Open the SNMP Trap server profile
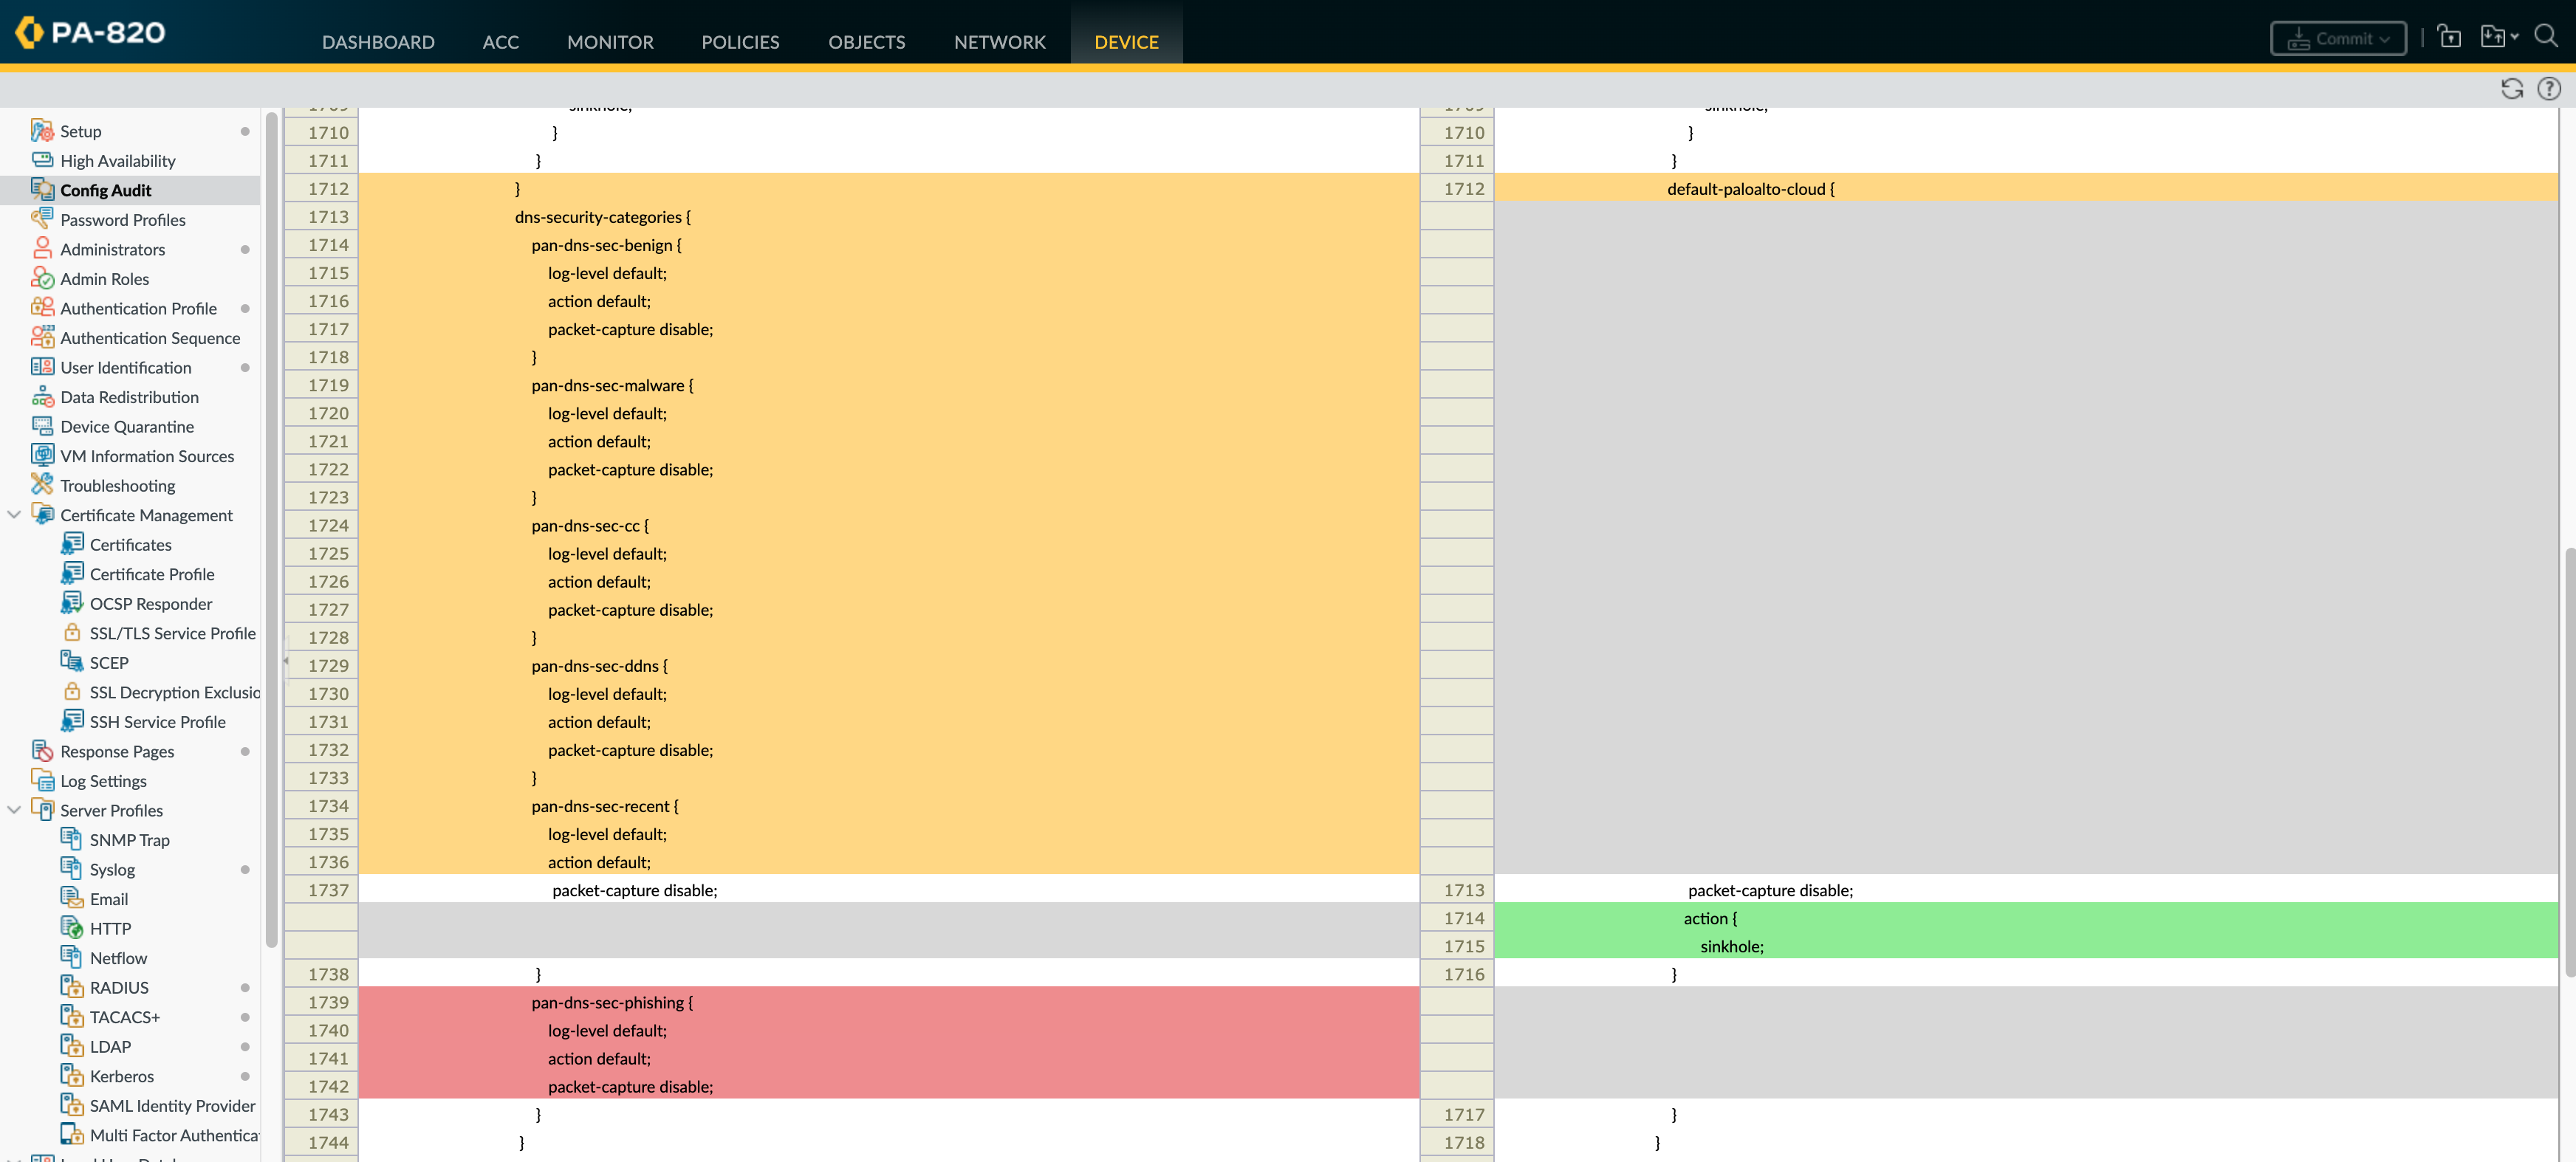 (129, 840)
